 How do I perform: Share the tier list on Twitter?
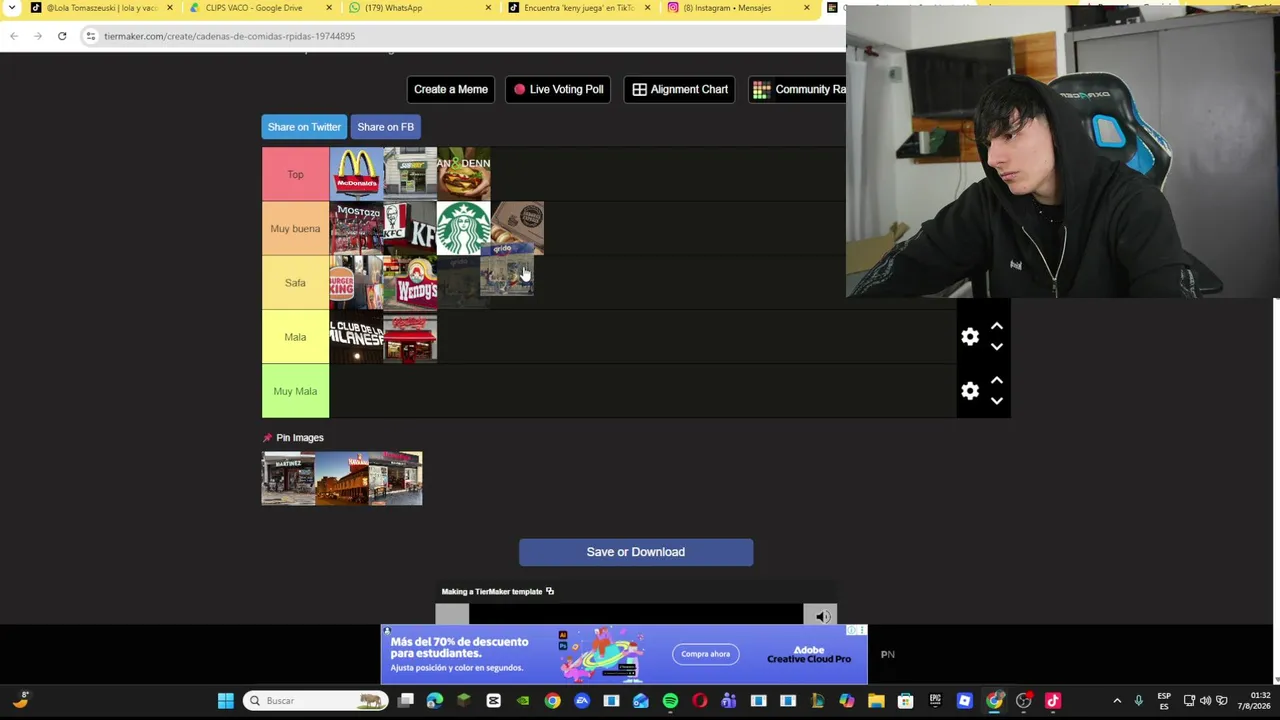pos(304,127)
